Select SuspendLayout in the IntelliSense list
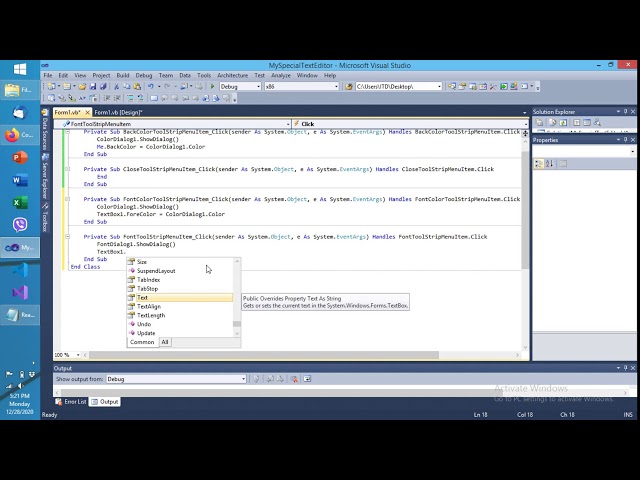This screenshot has width=640, height=480. click(180, 271)
